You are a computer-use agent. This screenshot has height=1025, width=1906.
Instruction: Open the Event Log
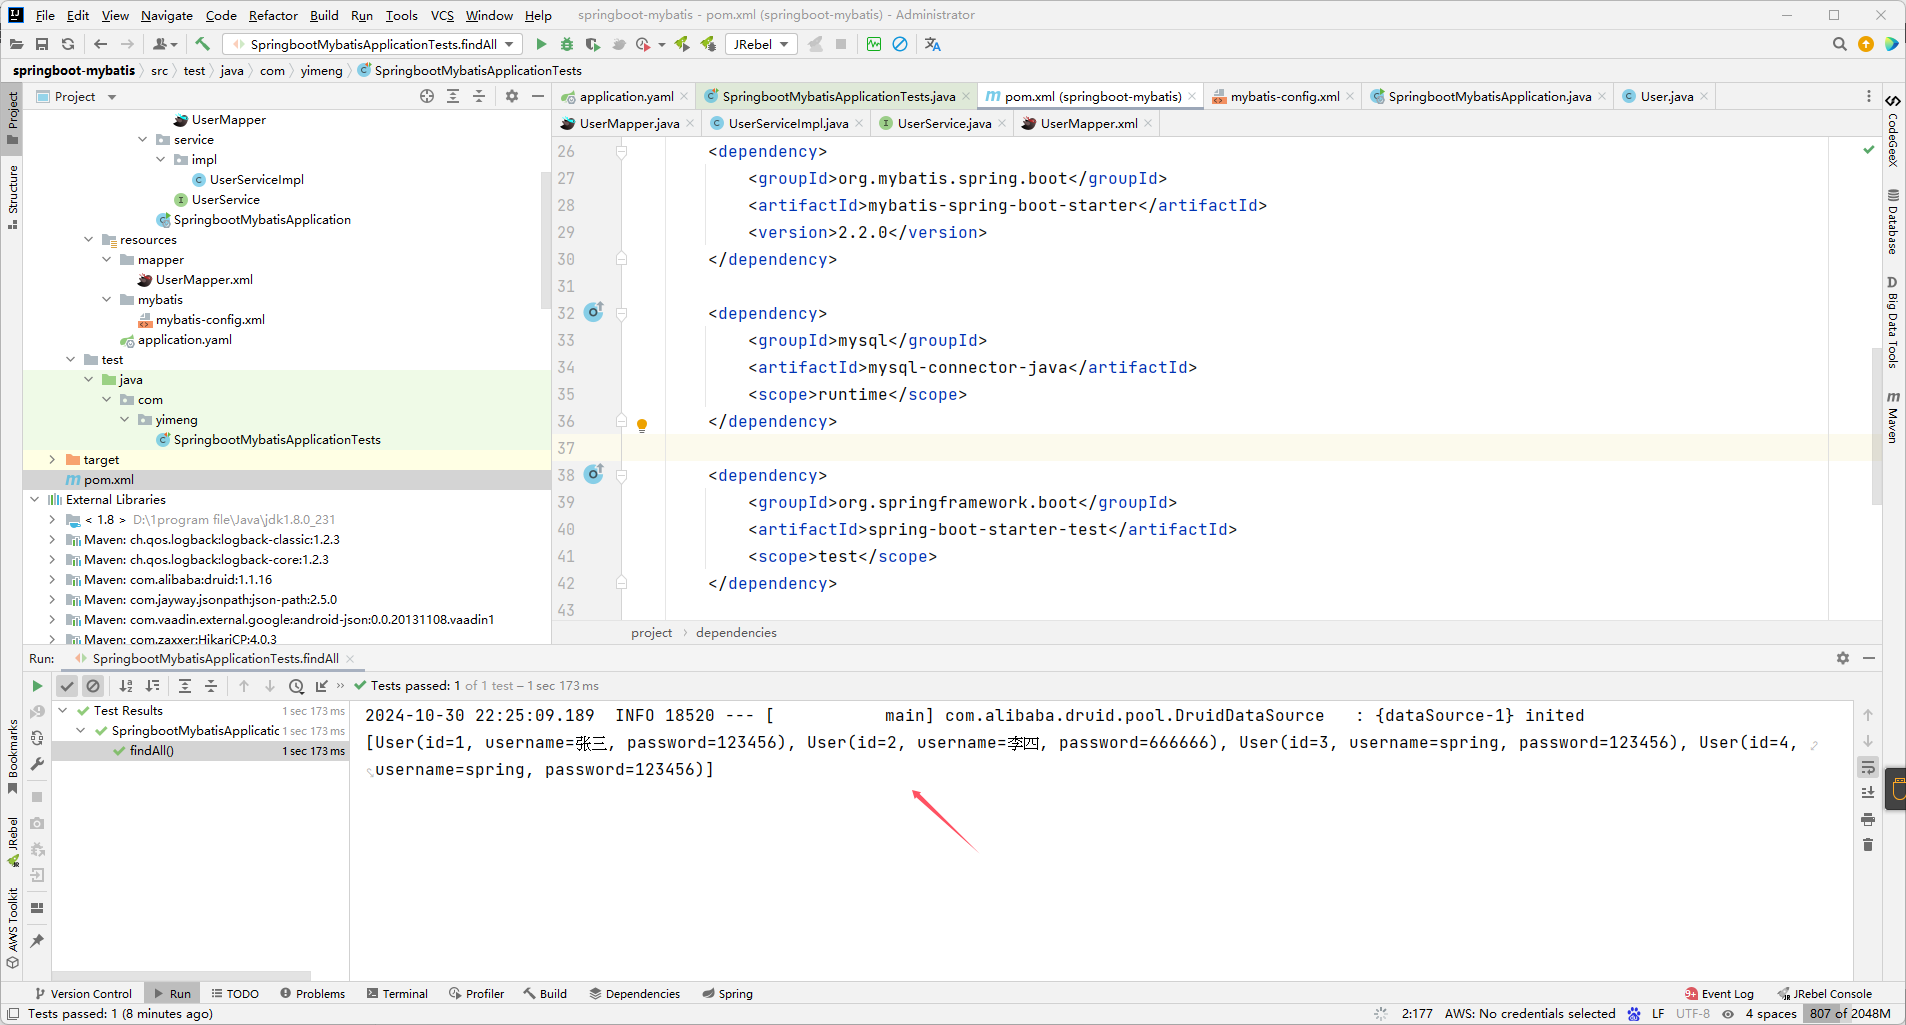tap(1720, 994)
